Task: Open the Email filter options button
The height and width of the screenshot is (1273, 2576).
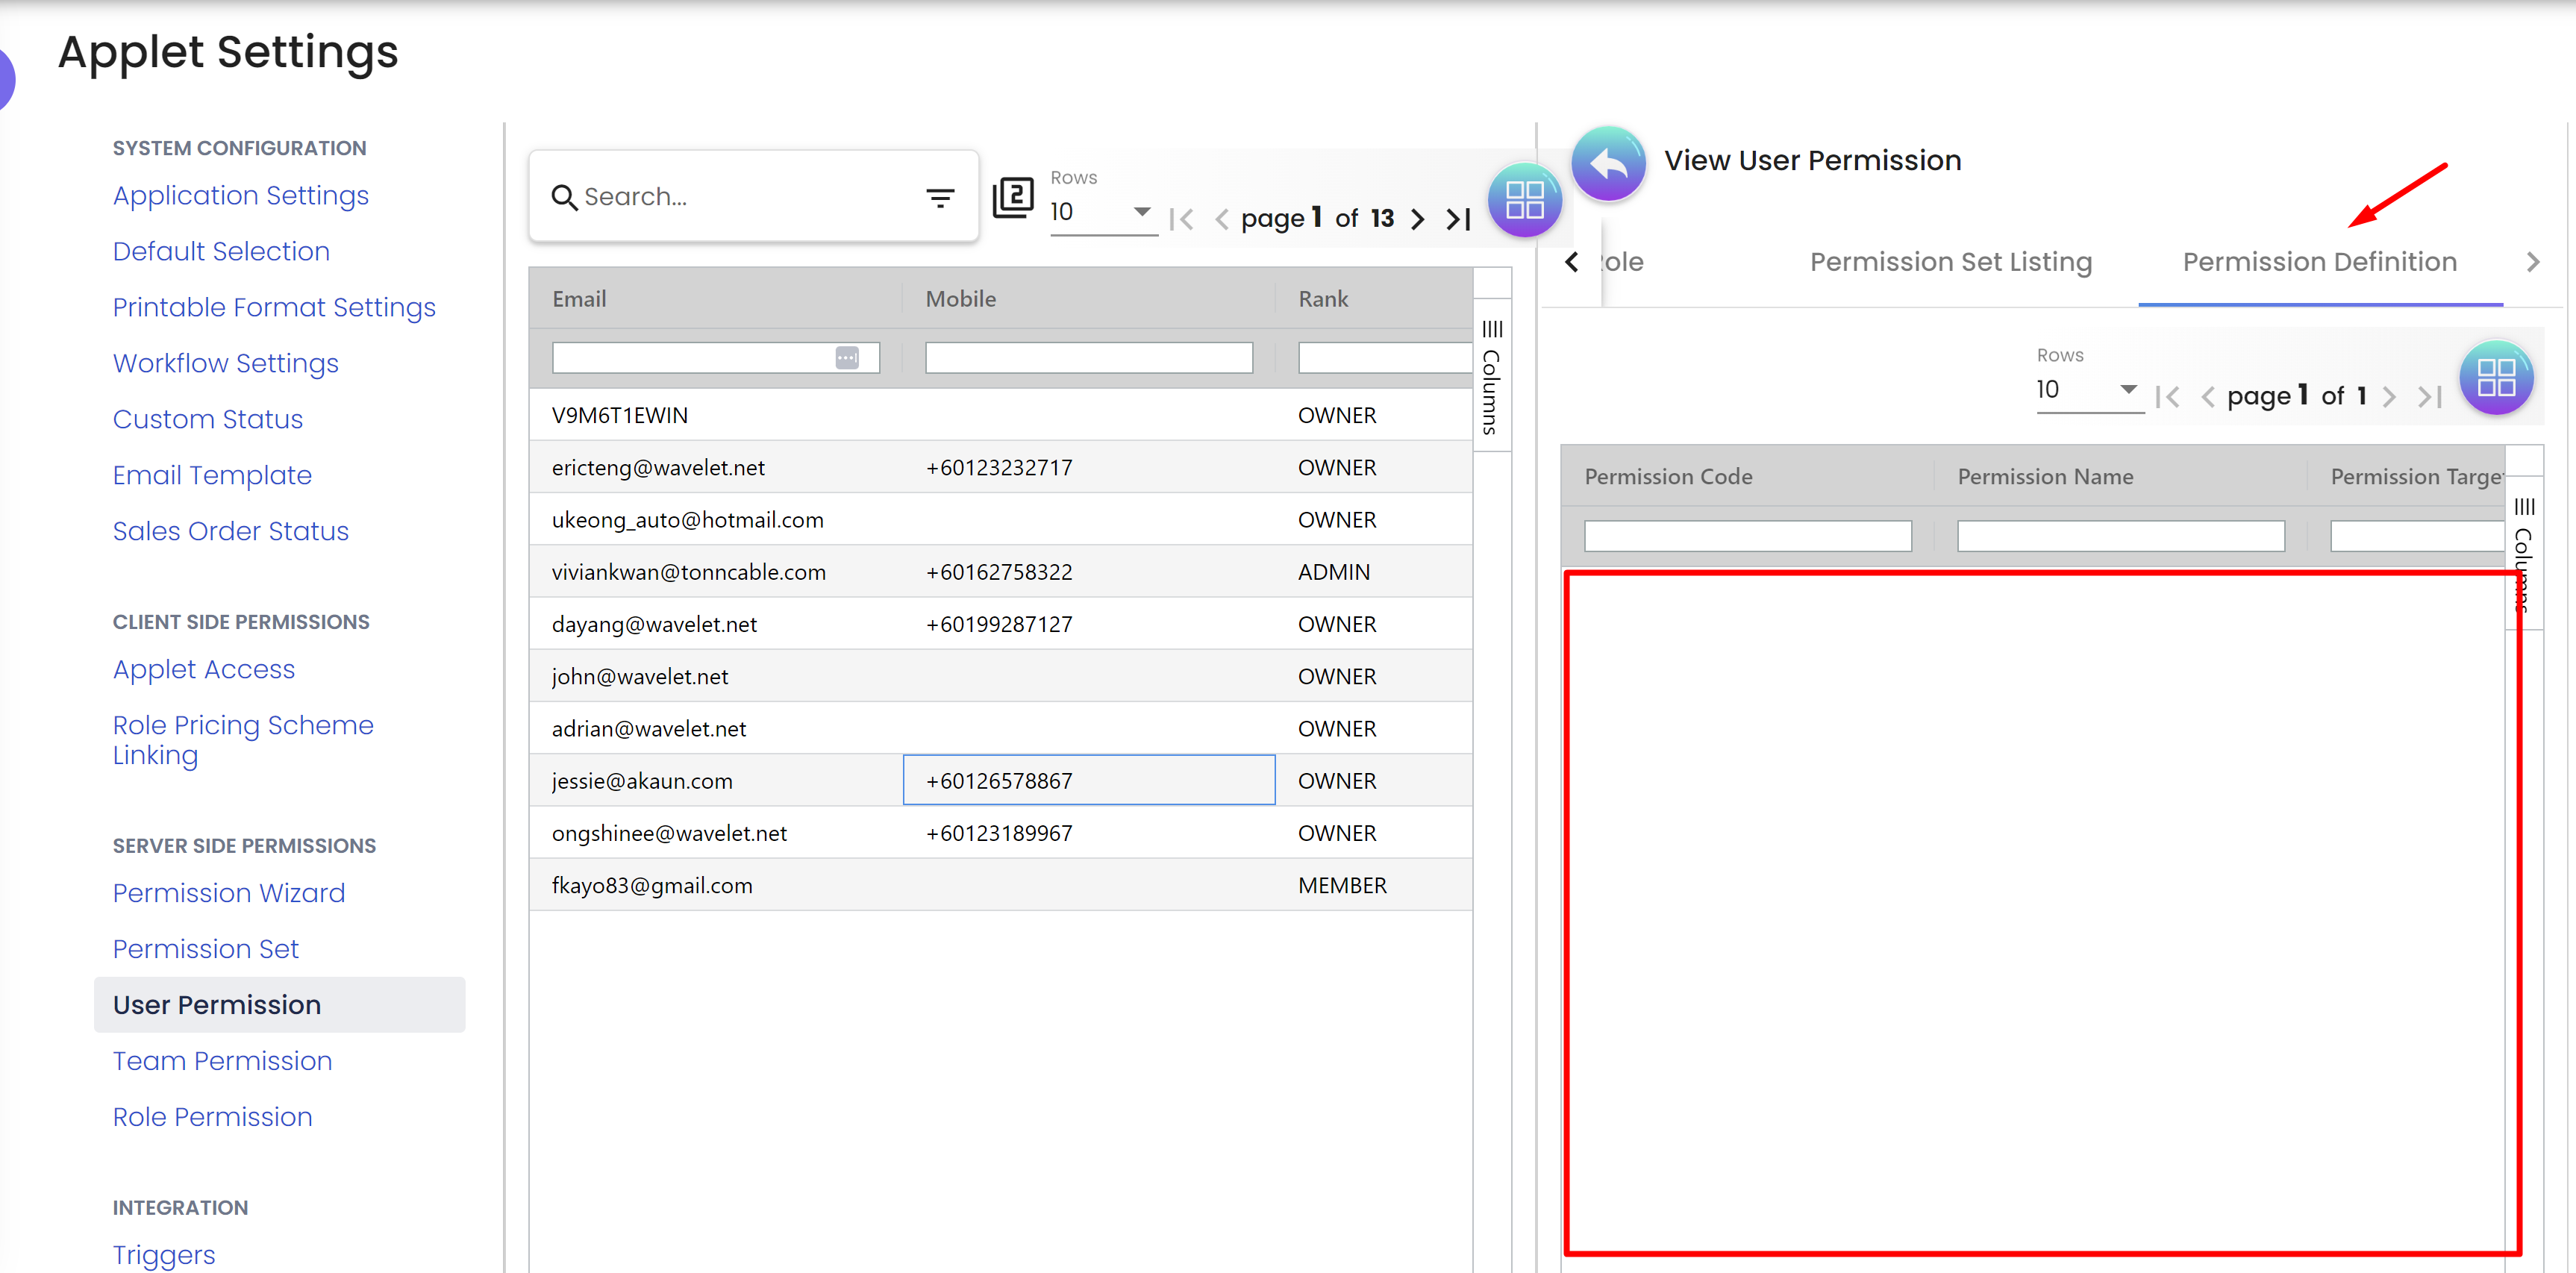Action: tap(846, 358)
